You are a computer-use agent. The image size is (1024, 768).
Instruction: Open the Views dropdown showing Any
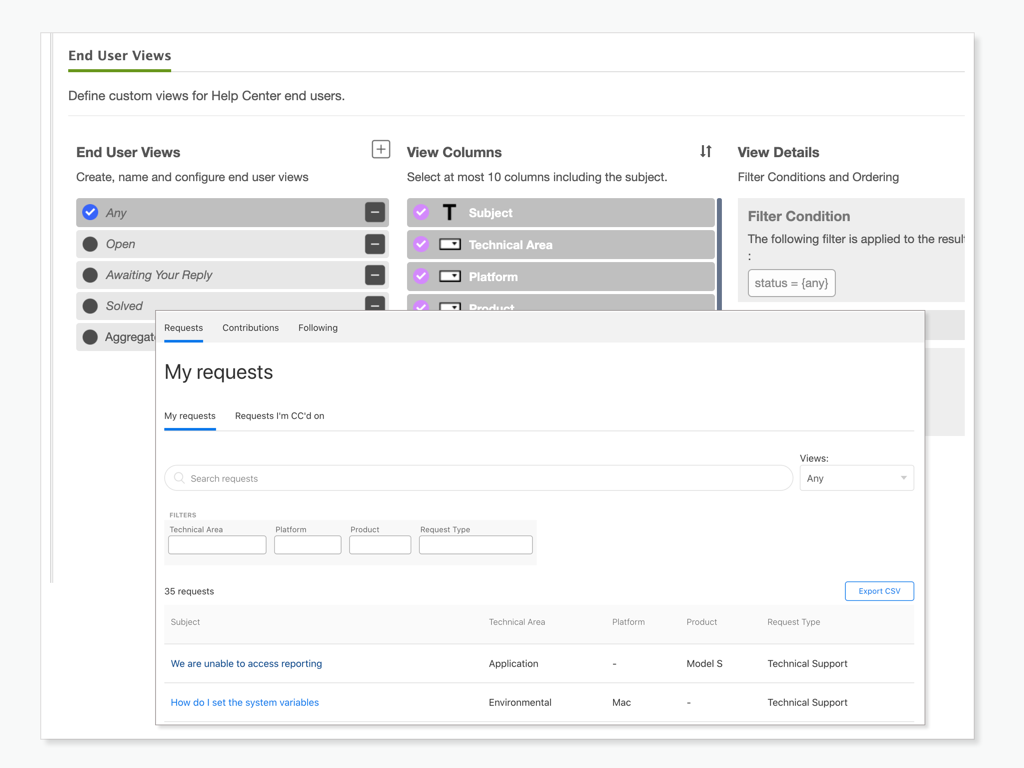click(856, 478)
